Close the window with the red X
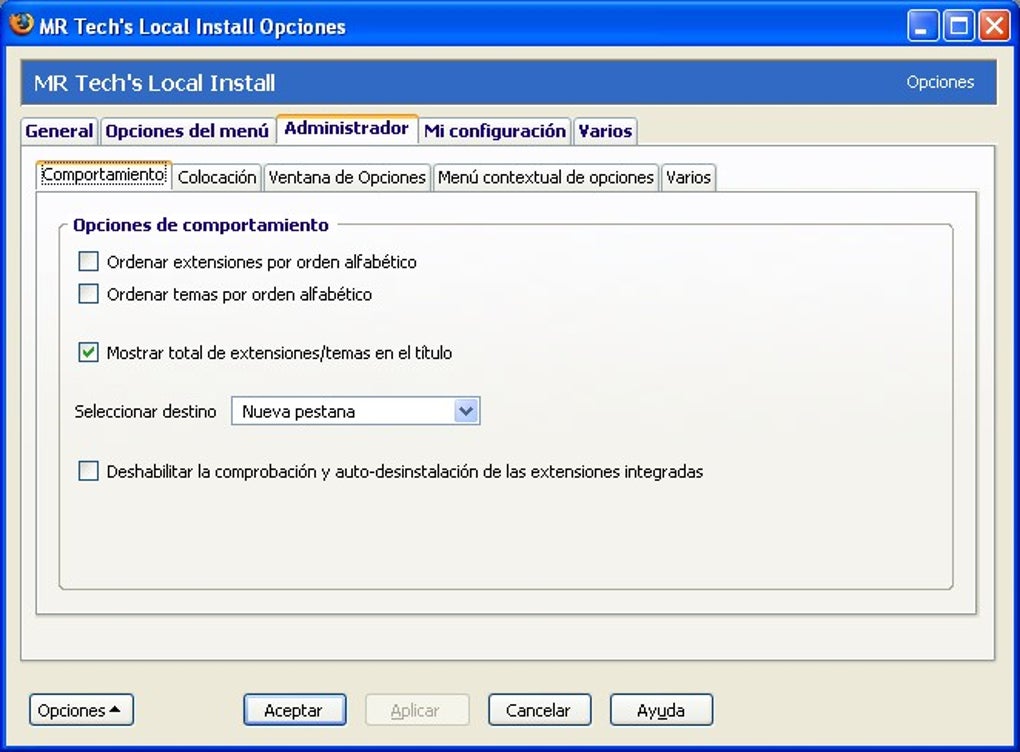The width and height of the screenshot is (1020, 752). tap(995, 26)
